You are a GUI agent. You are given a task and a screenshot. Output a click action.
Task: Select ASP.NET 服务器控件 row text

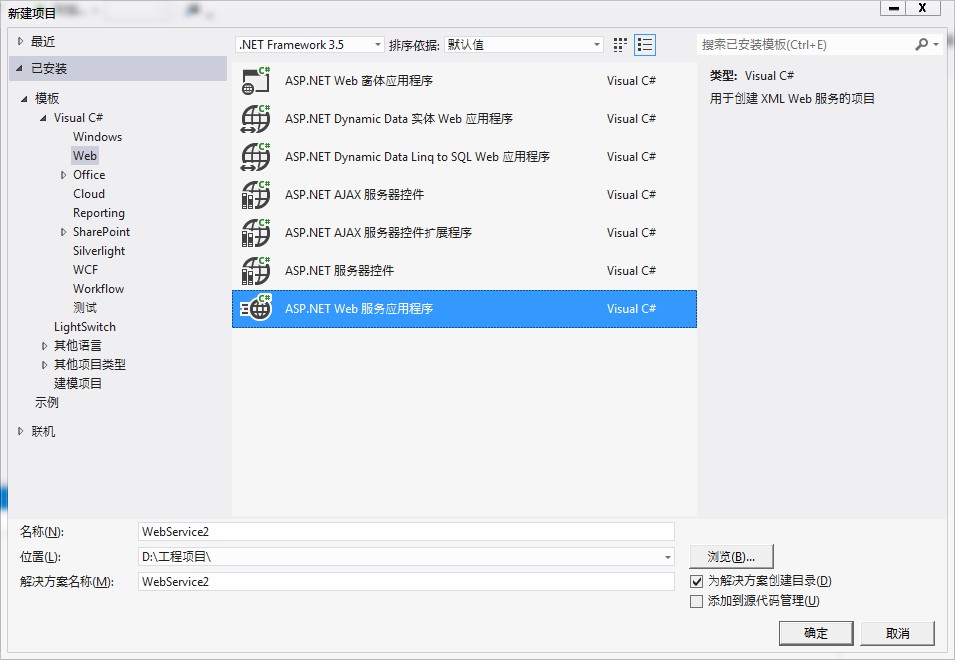339,270
